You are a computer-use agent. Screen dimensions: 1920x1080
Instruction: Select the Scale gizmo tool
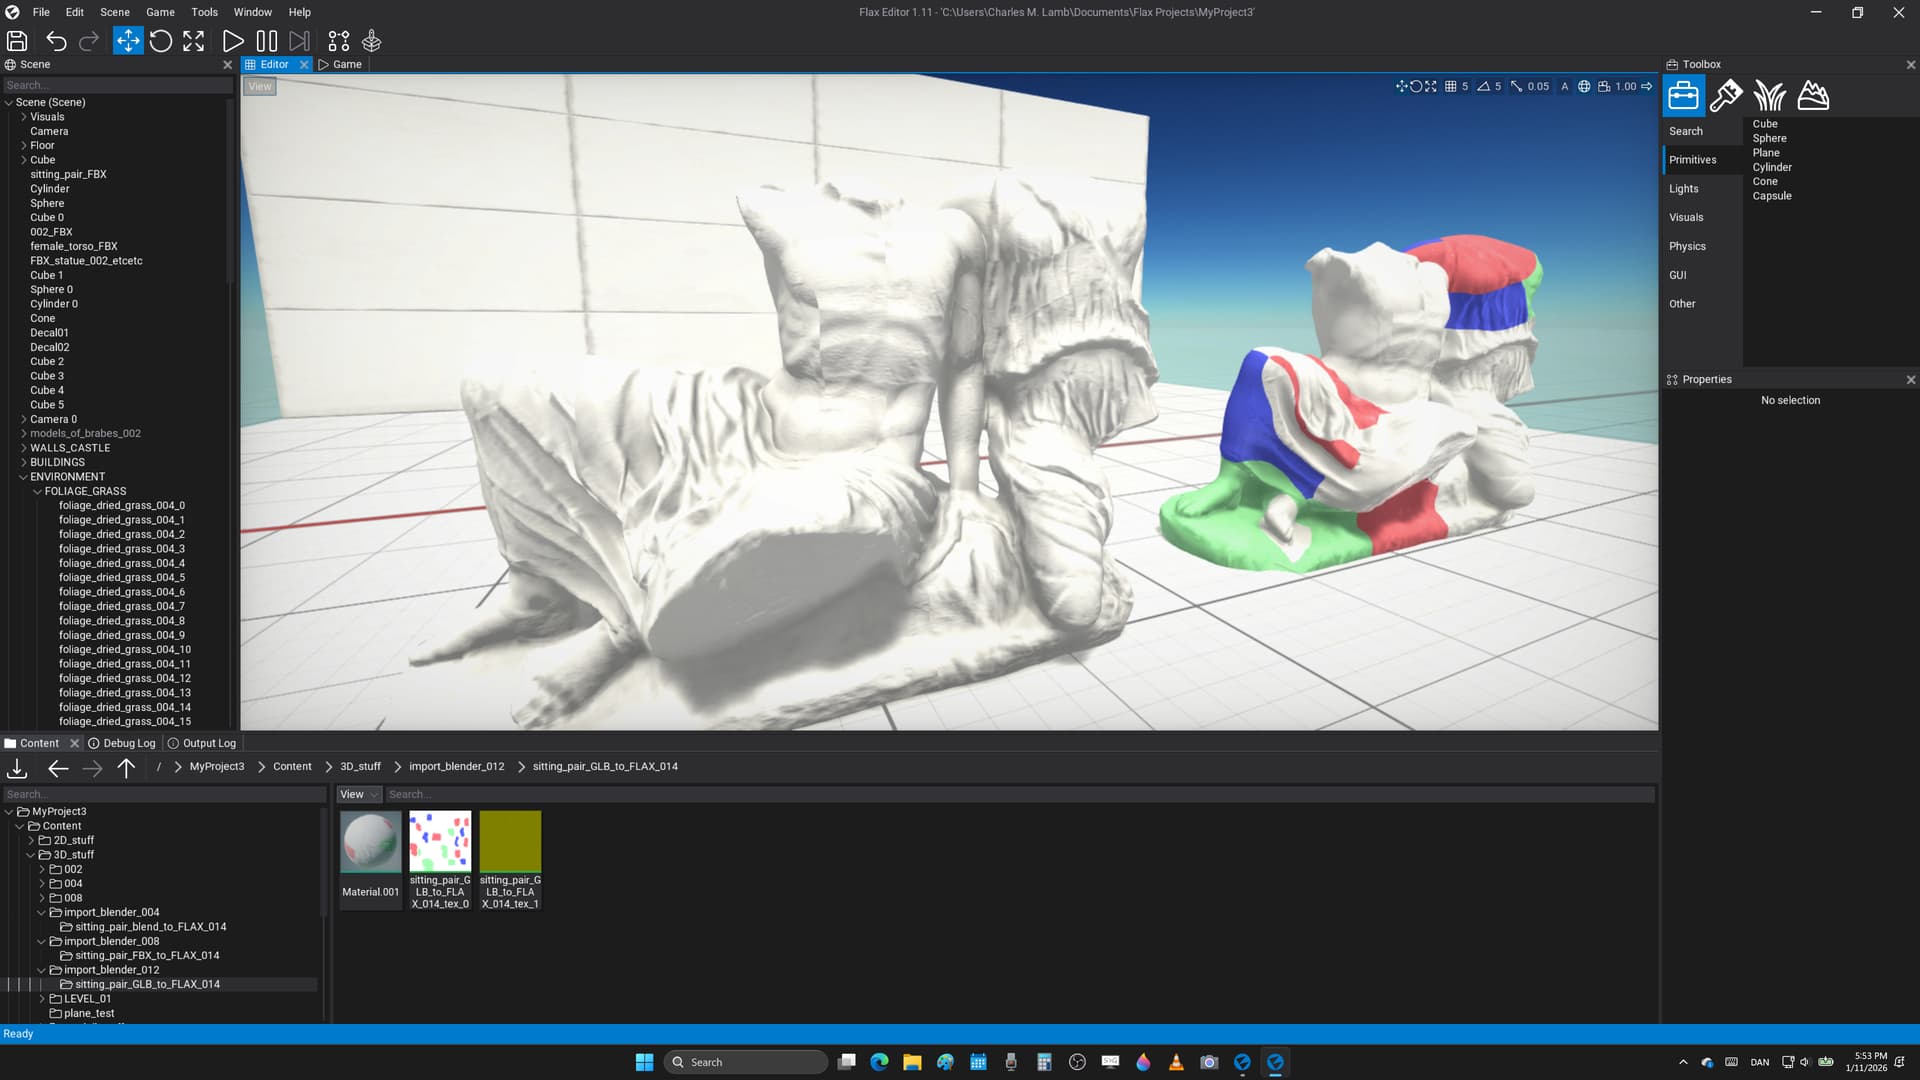(194, 41)
